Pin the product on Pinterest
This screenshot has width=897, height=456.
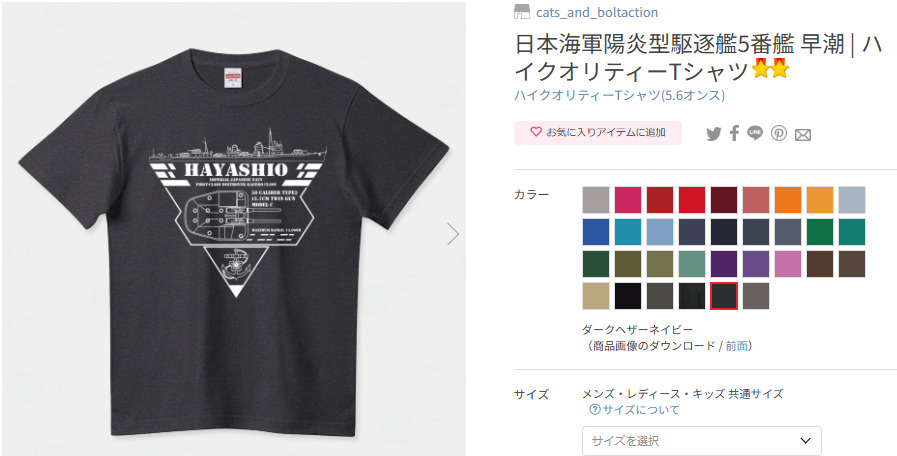click(x=779, y=133)
